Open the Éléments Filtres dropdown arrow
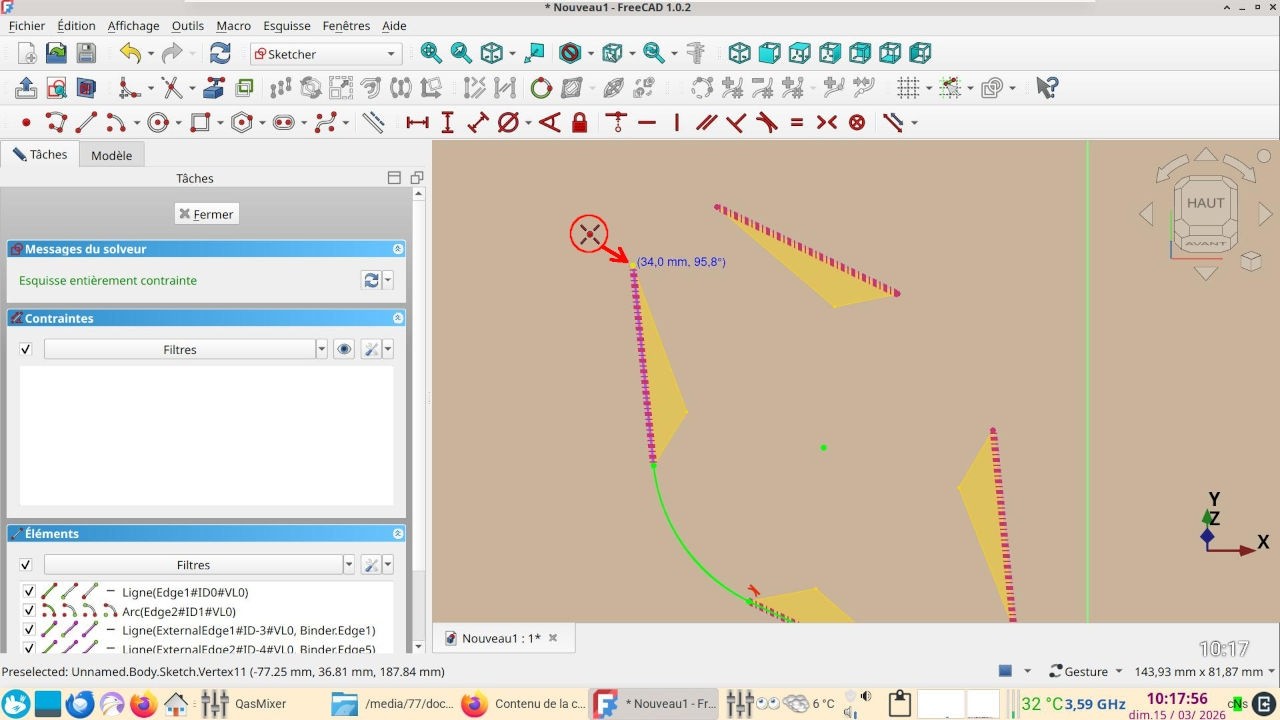Screen dimensions: 1280x720 [x=349, y=565]
